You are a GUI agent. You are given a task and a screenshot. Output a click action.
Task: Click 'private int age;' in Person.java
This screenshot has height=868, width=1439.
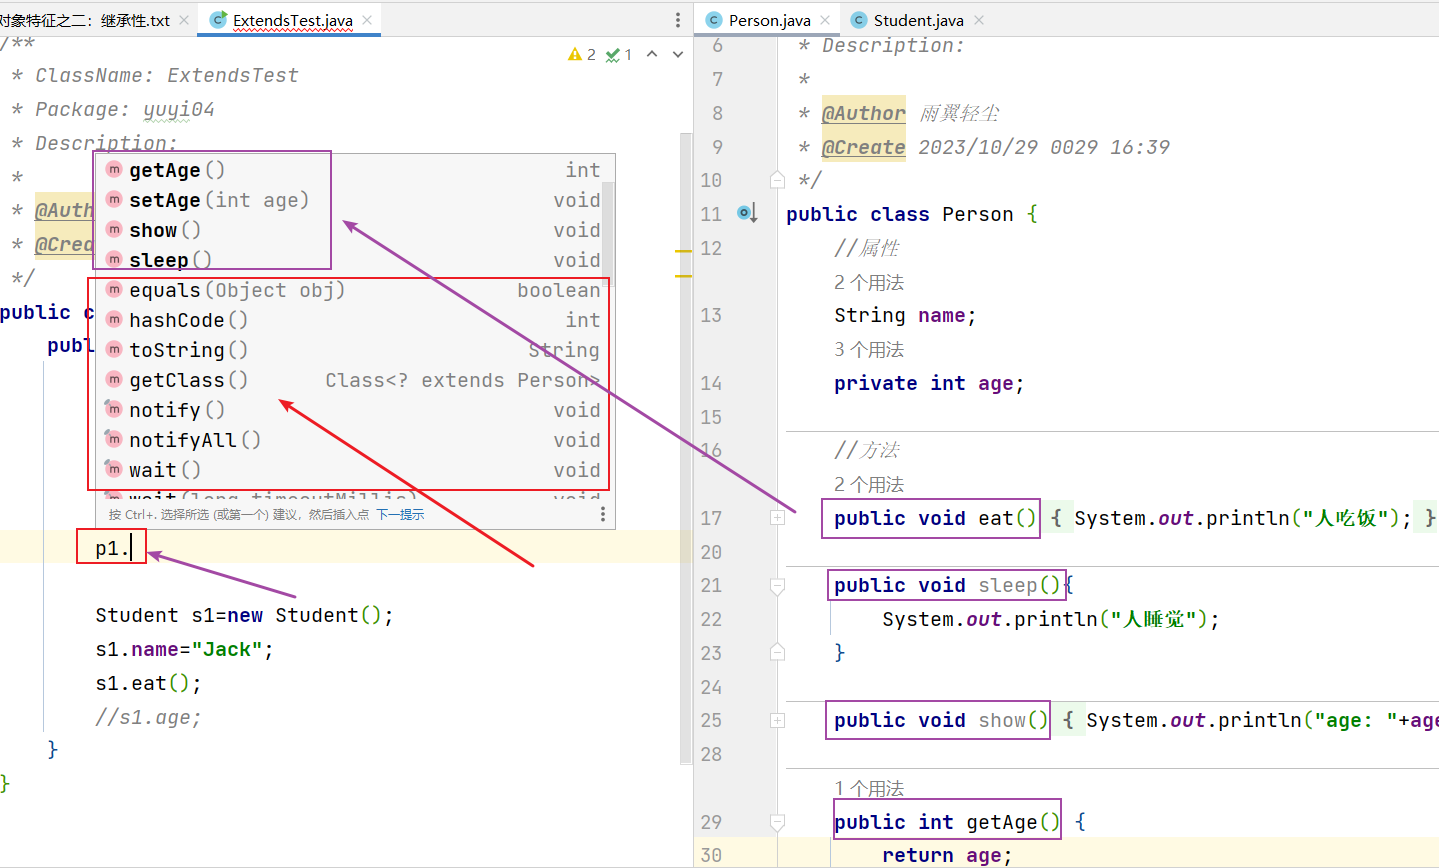click(x=929, y=383)
